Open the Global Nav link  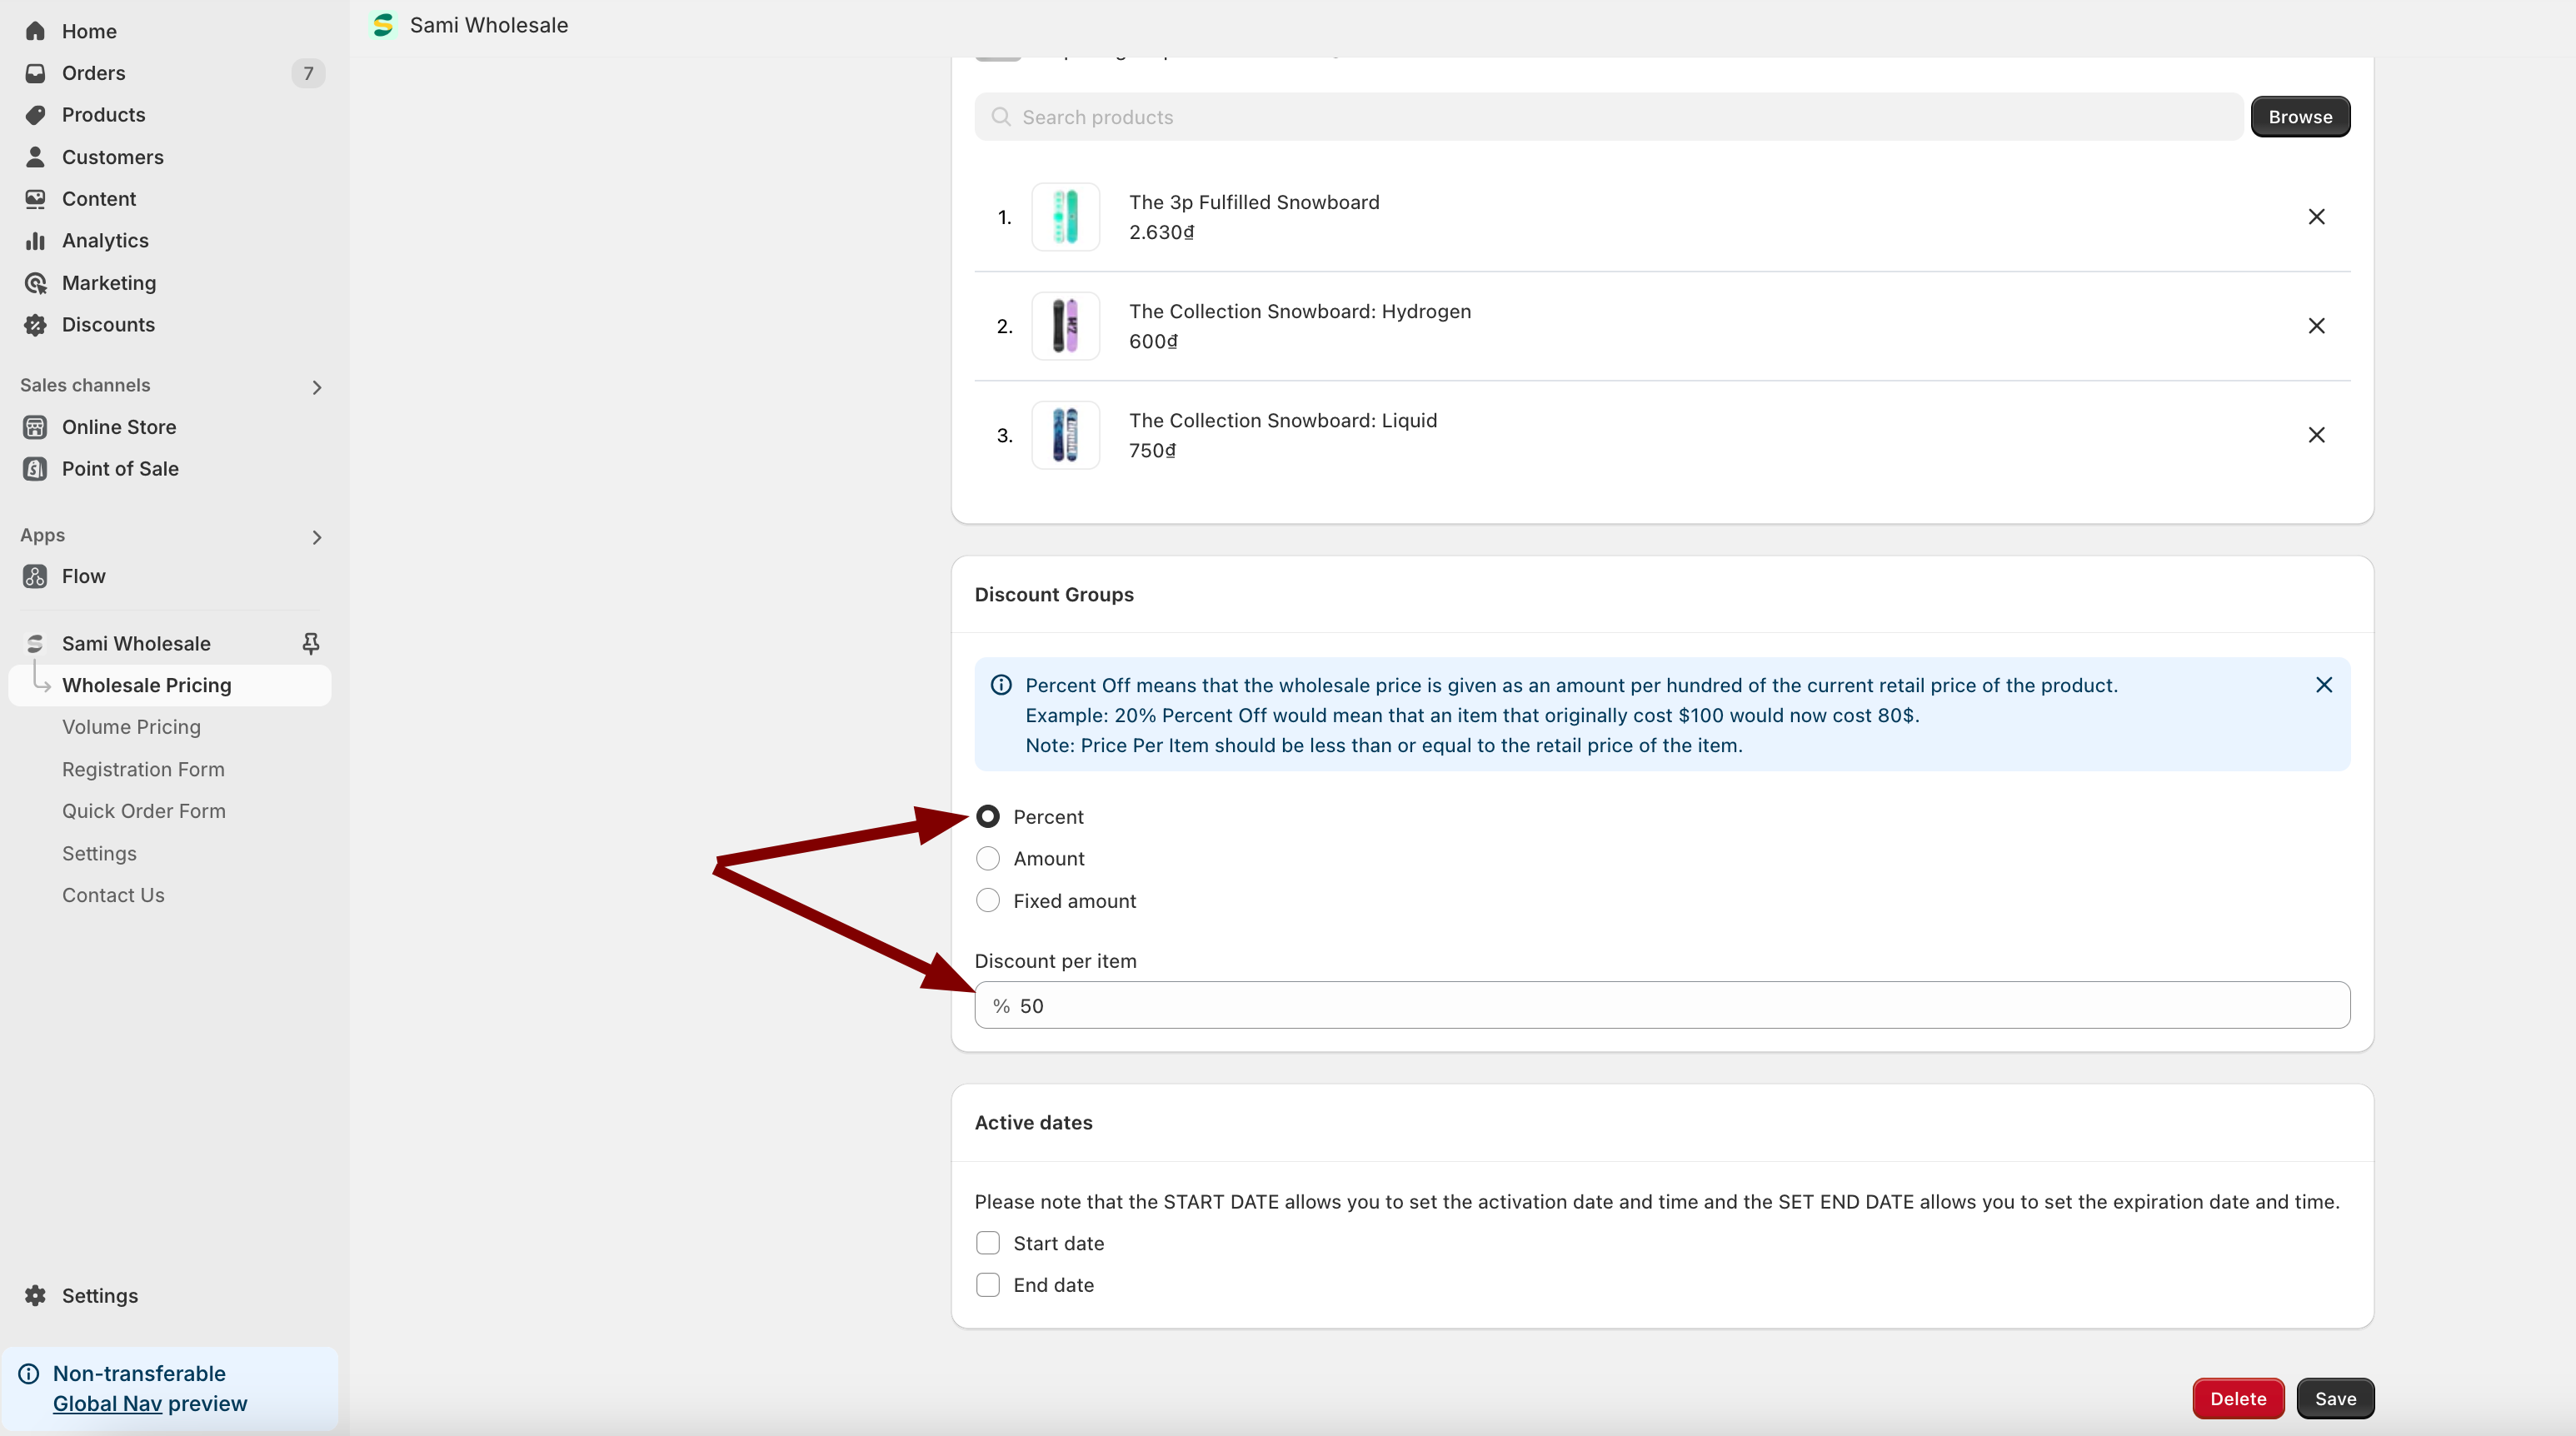click(x=107, y=1404)
